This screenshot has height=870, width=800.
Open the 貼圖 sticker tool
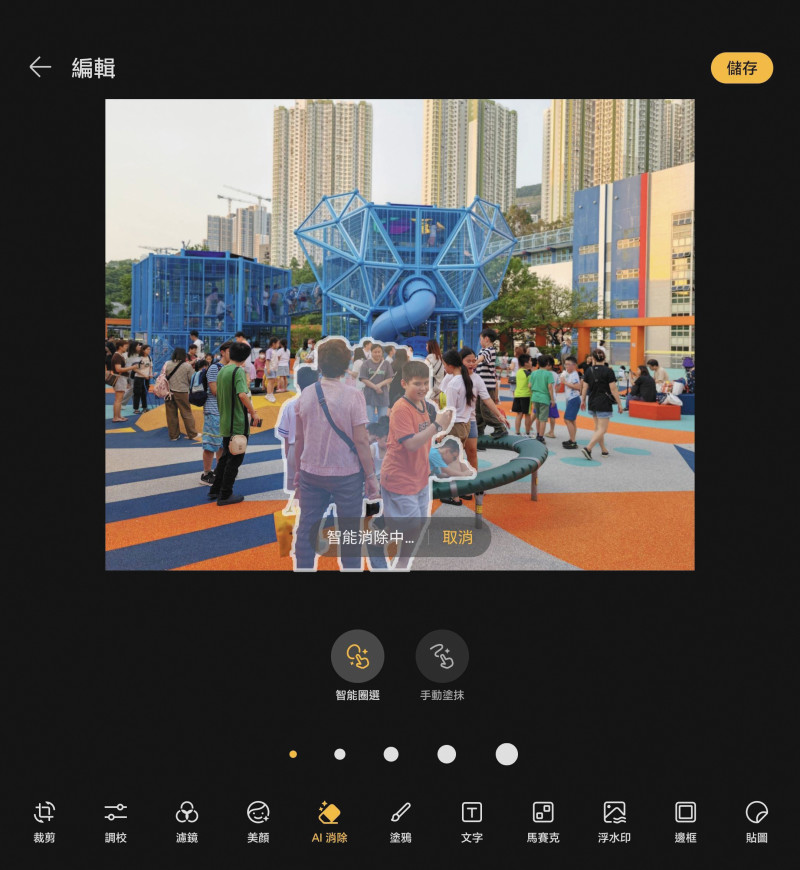[x=757, y=823]
